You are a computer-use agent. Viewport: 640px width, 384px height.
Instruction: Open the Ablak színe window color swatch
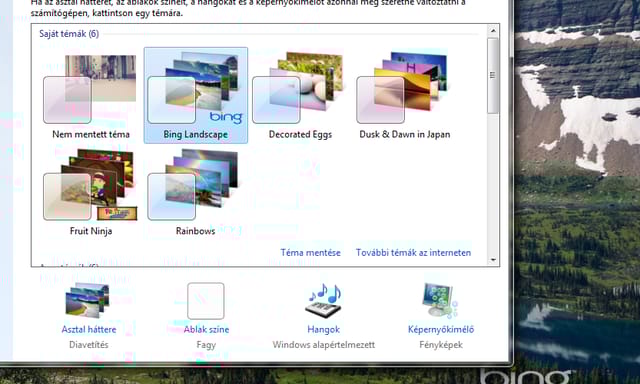pyautogui.click(x=206, y=301)
